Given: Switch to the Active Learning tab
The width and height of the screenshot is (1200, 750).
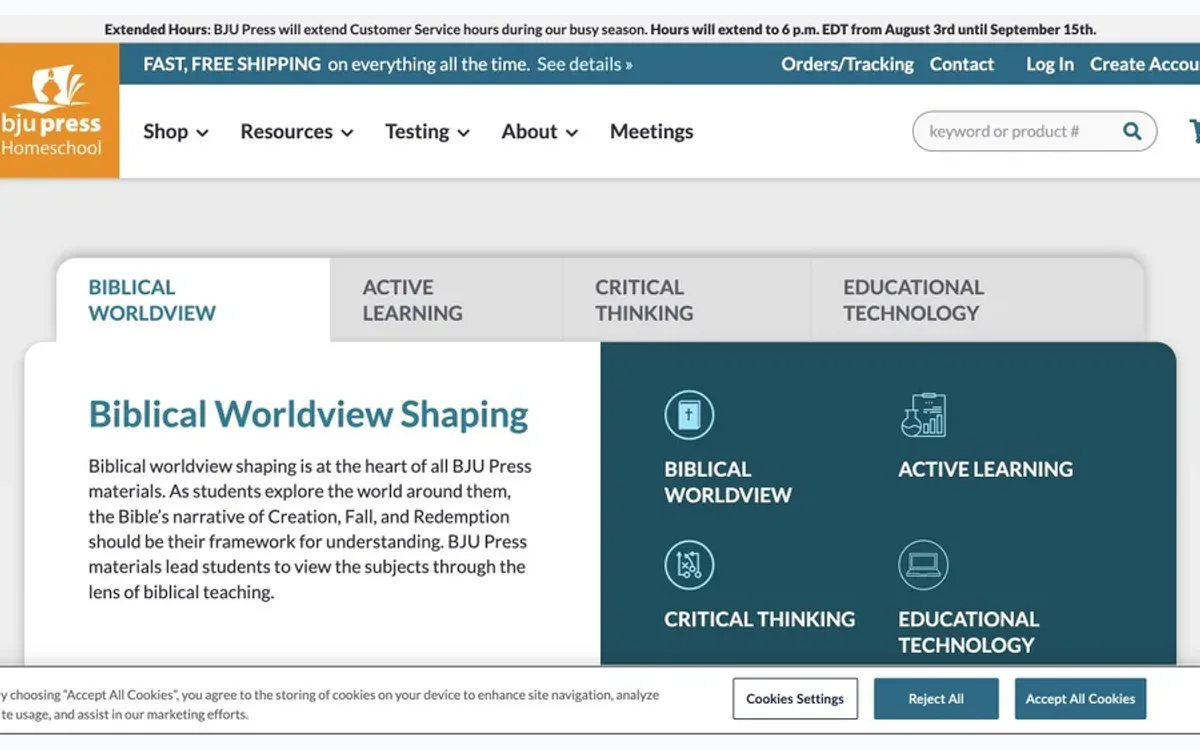Looking at the screenshot, I should [x=446, y=300].
